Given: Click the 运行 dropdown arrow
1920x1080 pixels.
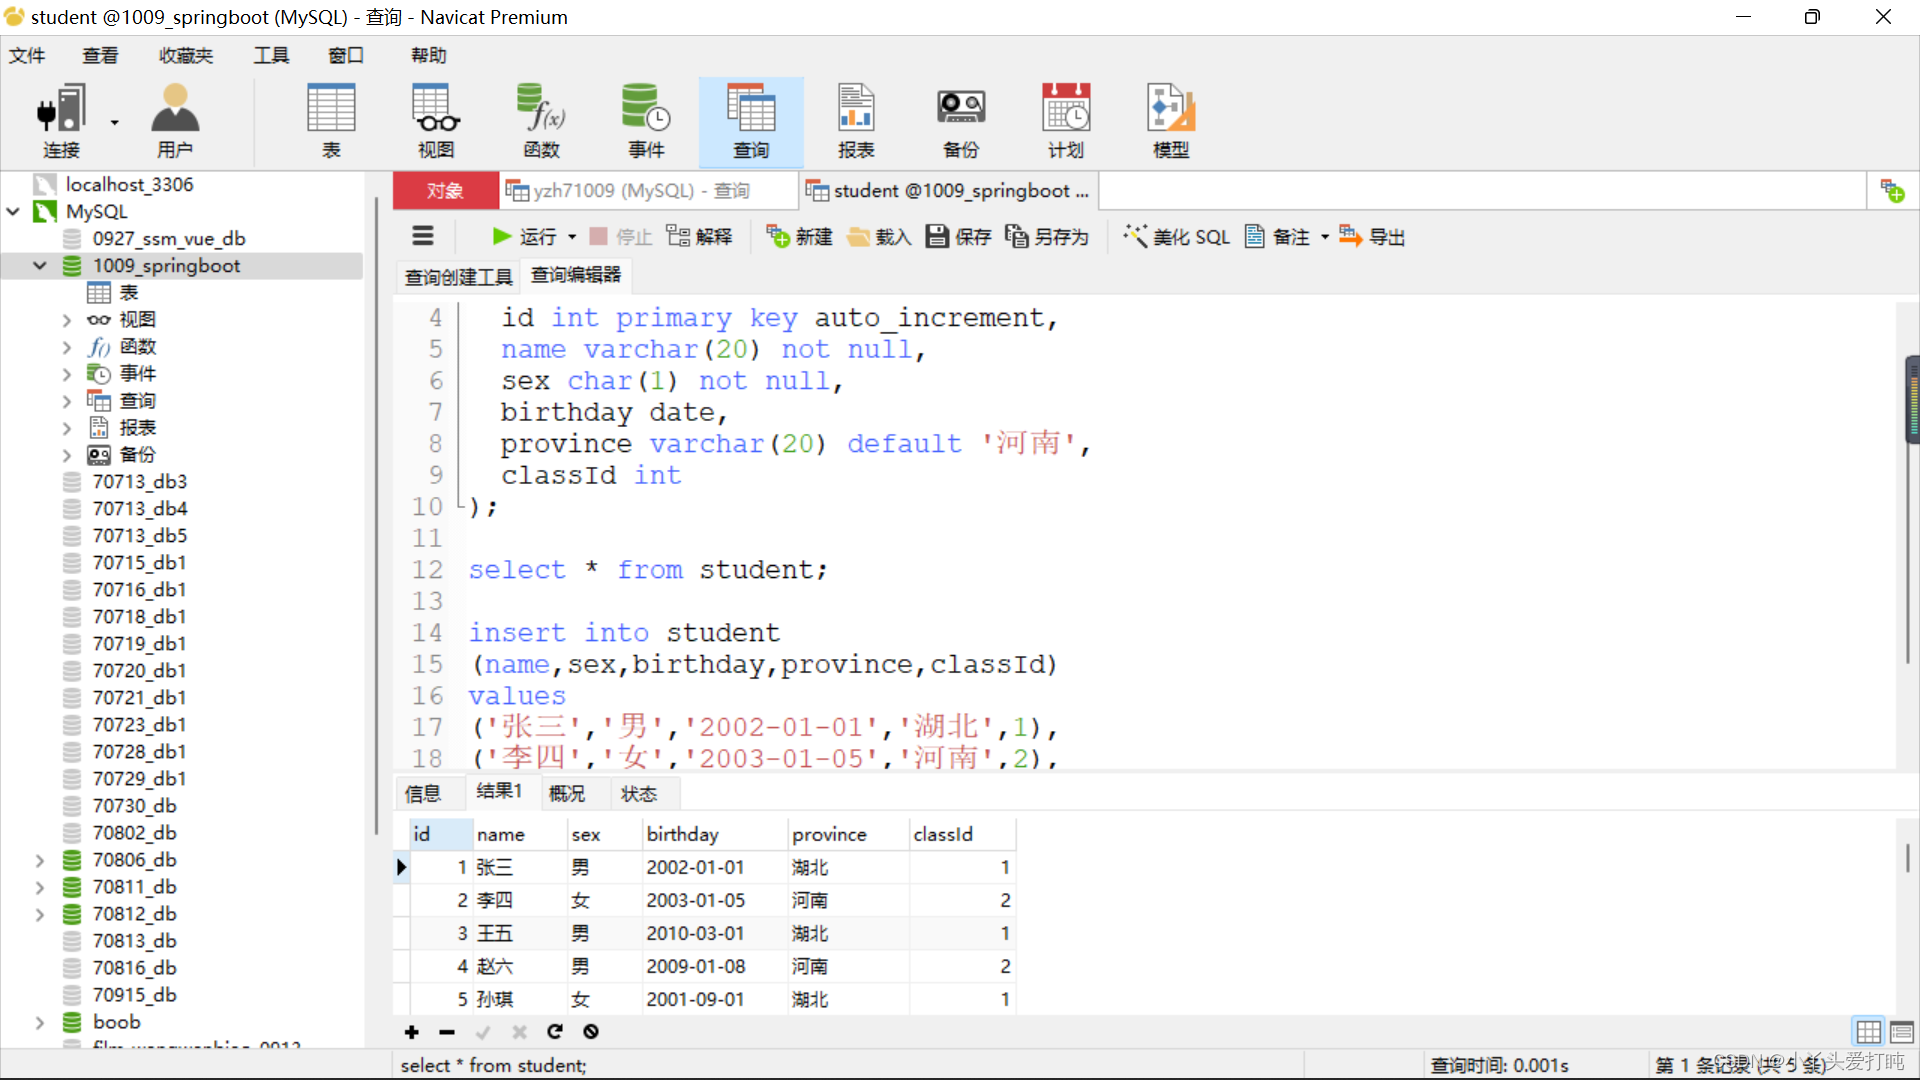Looking at the screenshot, I should pyautogui.click(x=570, y=237).
